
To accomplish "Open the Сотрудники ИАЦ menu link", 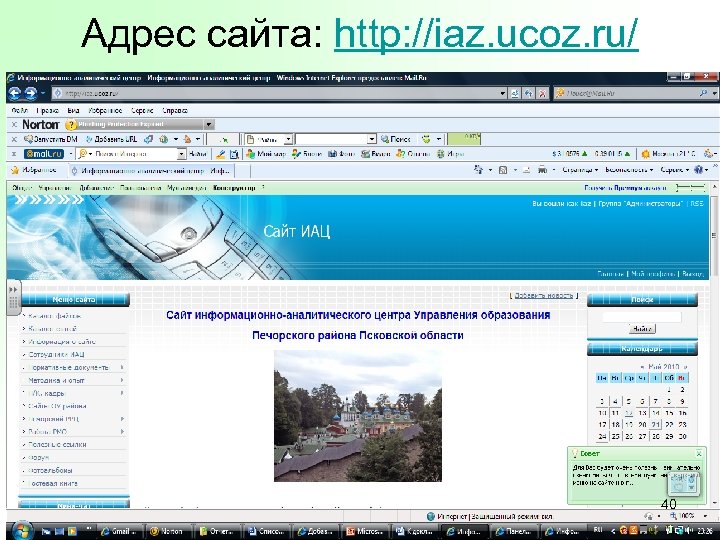I will [x=56, y=354].
